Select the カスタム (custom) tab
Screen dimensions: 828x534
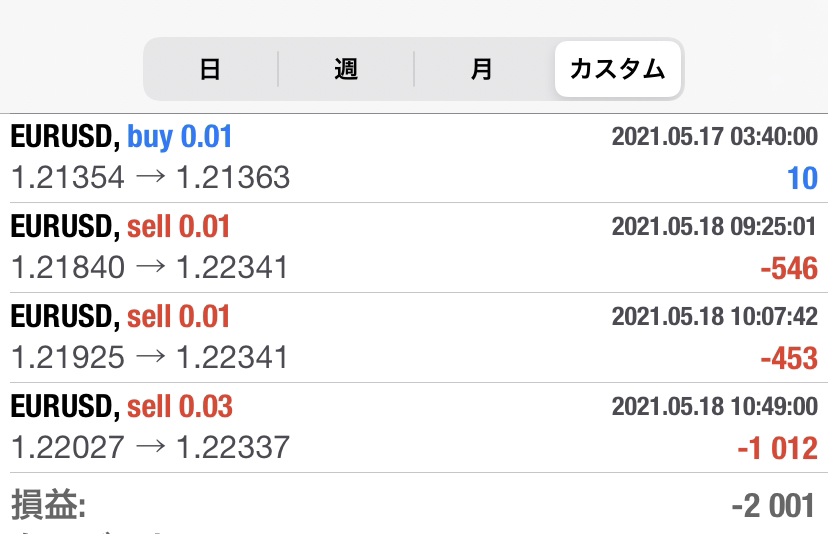click(x=617, y=69)
